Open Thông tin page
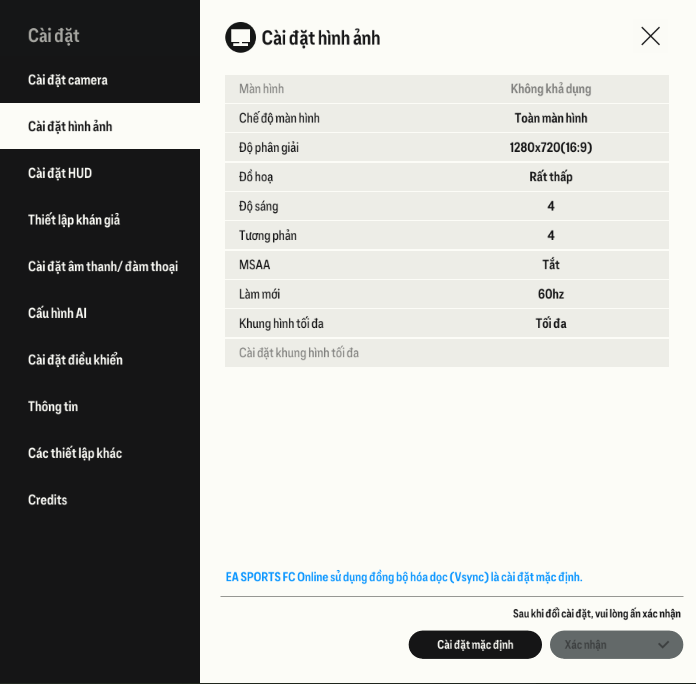The height and width of the screenshot is (684, 696). pyautogui.click(x=53, y=407)
